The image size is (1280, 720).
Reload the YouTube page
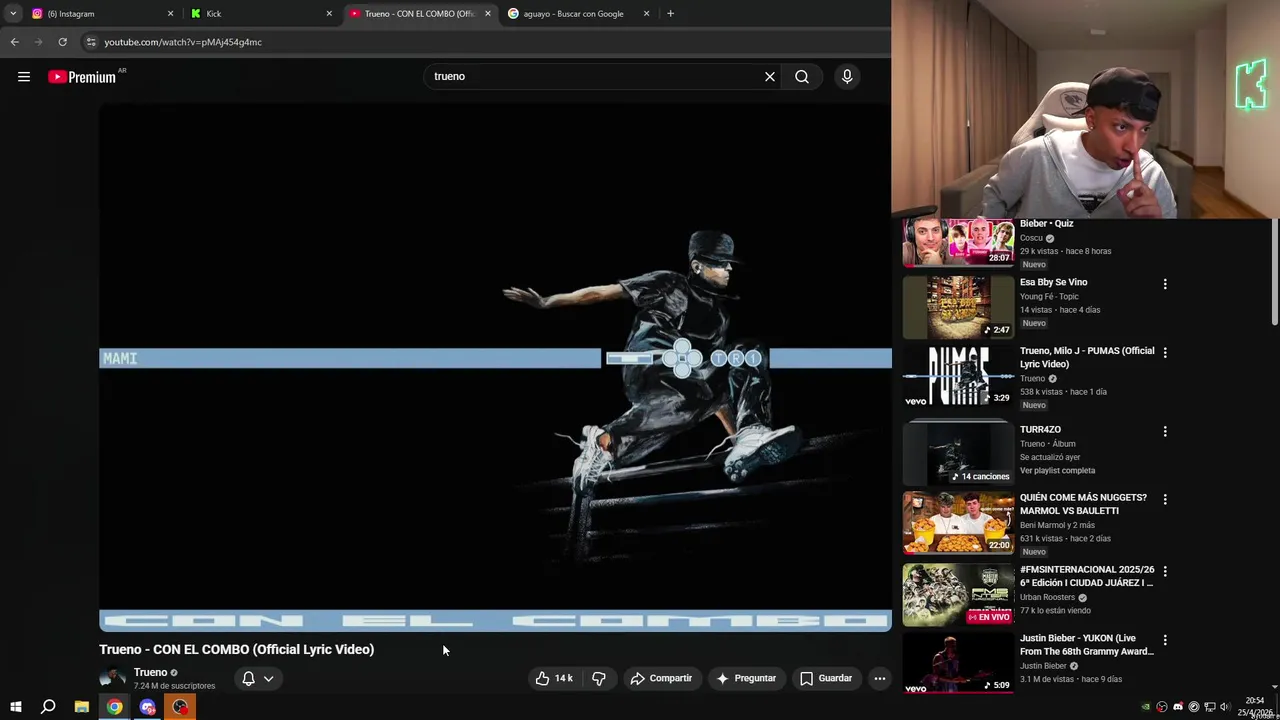(x=62, y=42)
